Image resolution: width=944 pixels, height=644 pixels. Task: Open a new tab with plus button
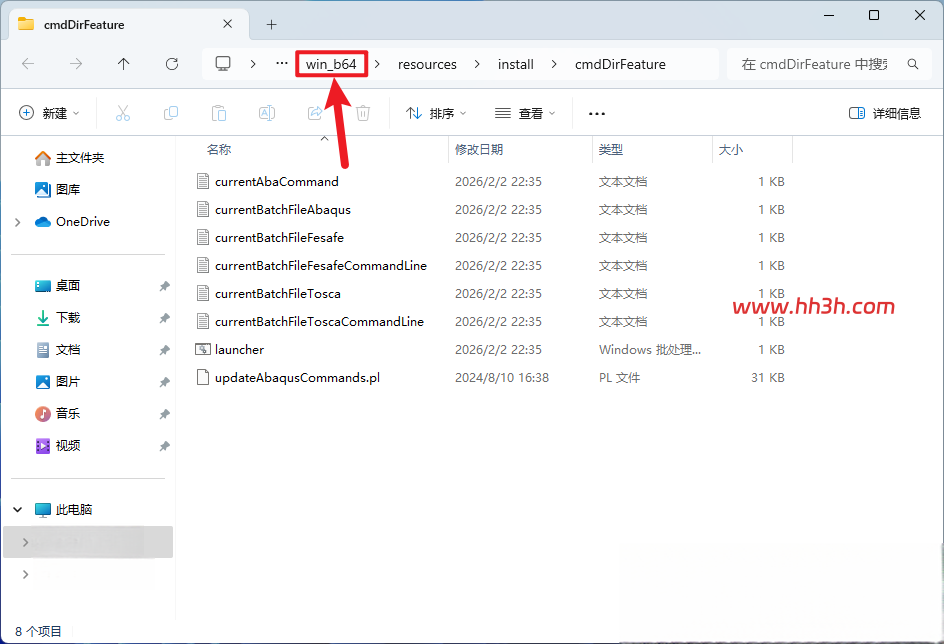tap(272, 25)
